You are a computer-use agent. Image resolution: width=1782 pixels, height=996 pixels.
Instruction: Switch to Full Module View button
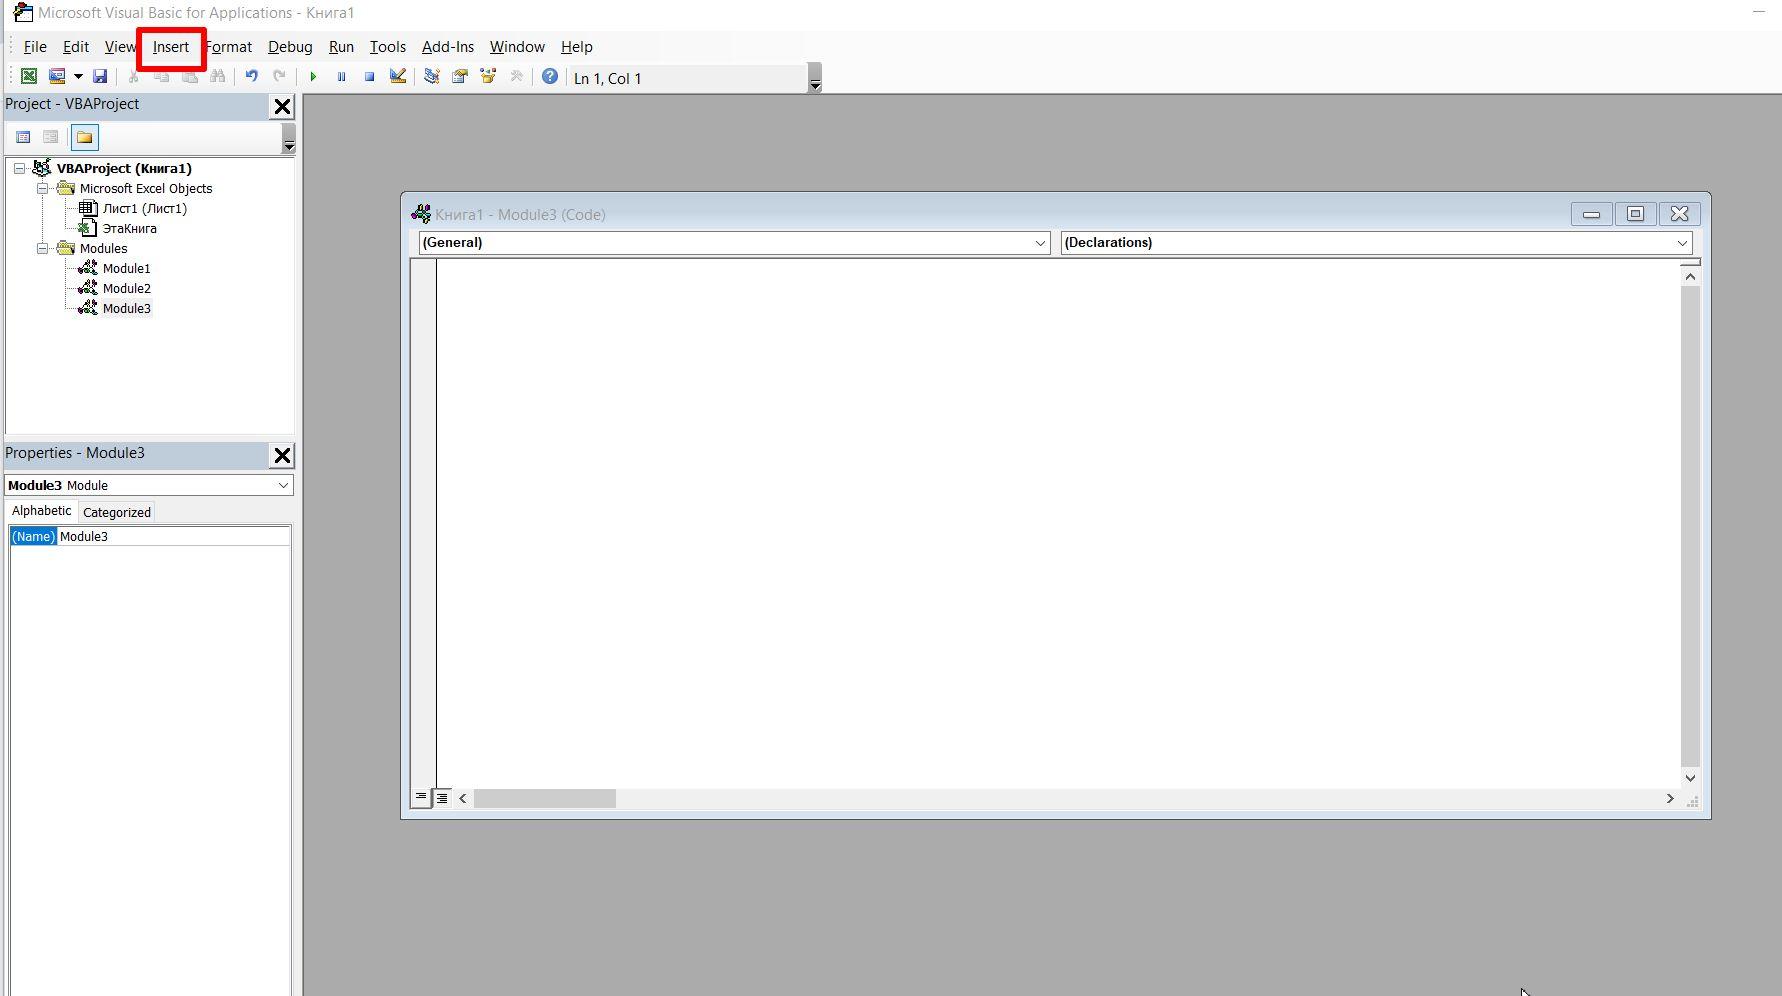pos(442,798)
